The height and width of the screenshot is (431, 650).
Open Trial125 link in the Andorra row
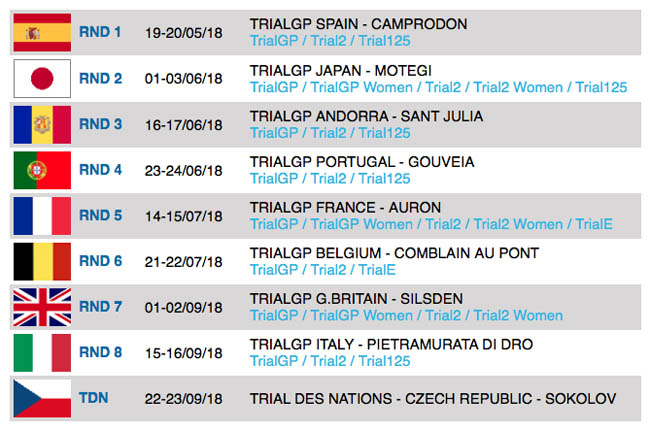point(384,133)
